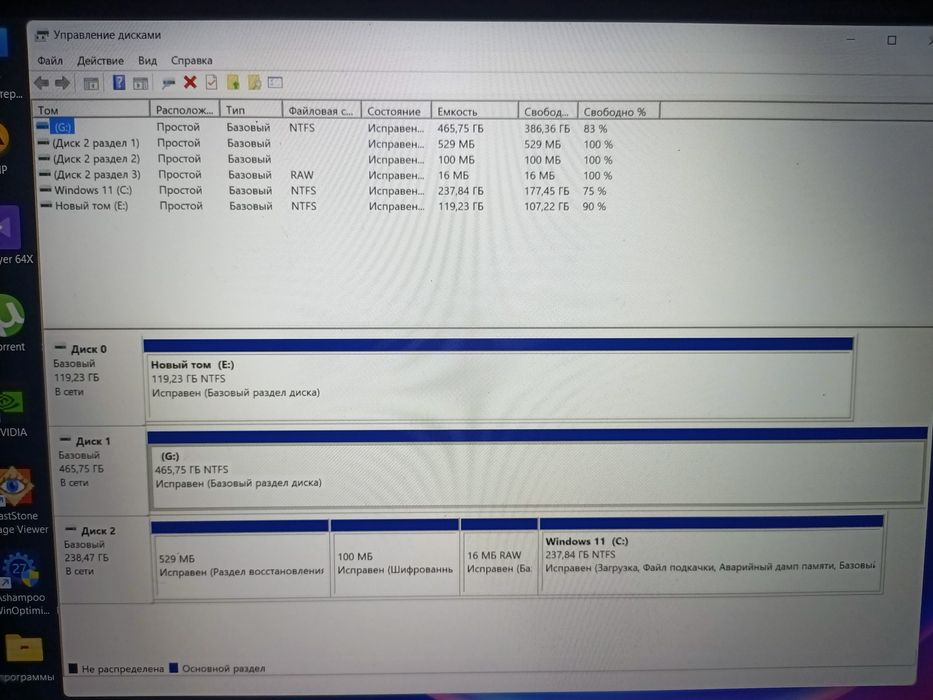Click the checkmark properties toolbar icon
The width and height of the screenshot is (933, 700).
click(x=211, y=82)
